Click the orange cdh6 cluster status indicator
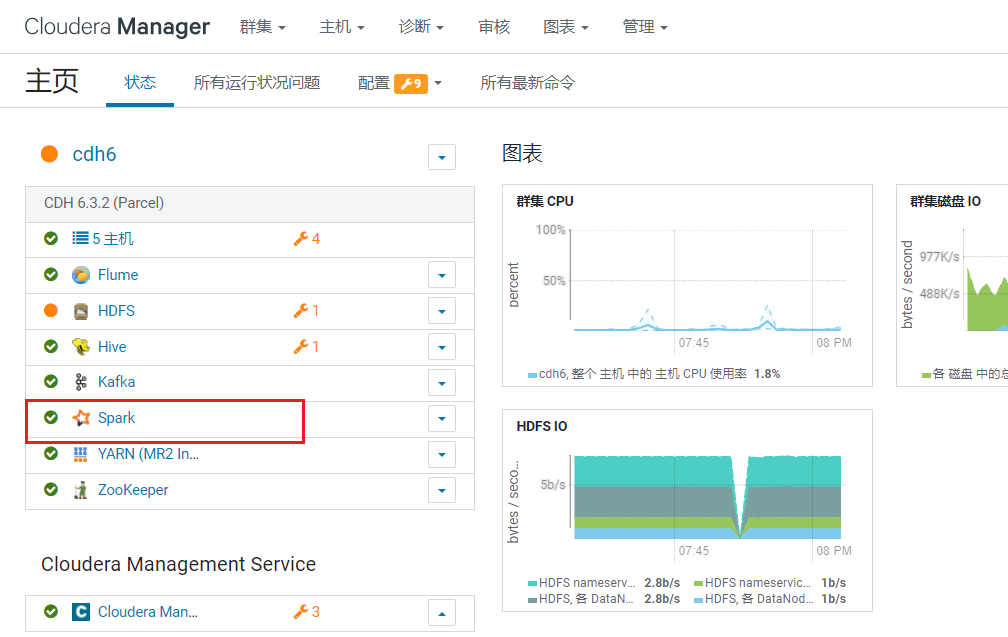1008x637 pixels. (x=49, y=154)
